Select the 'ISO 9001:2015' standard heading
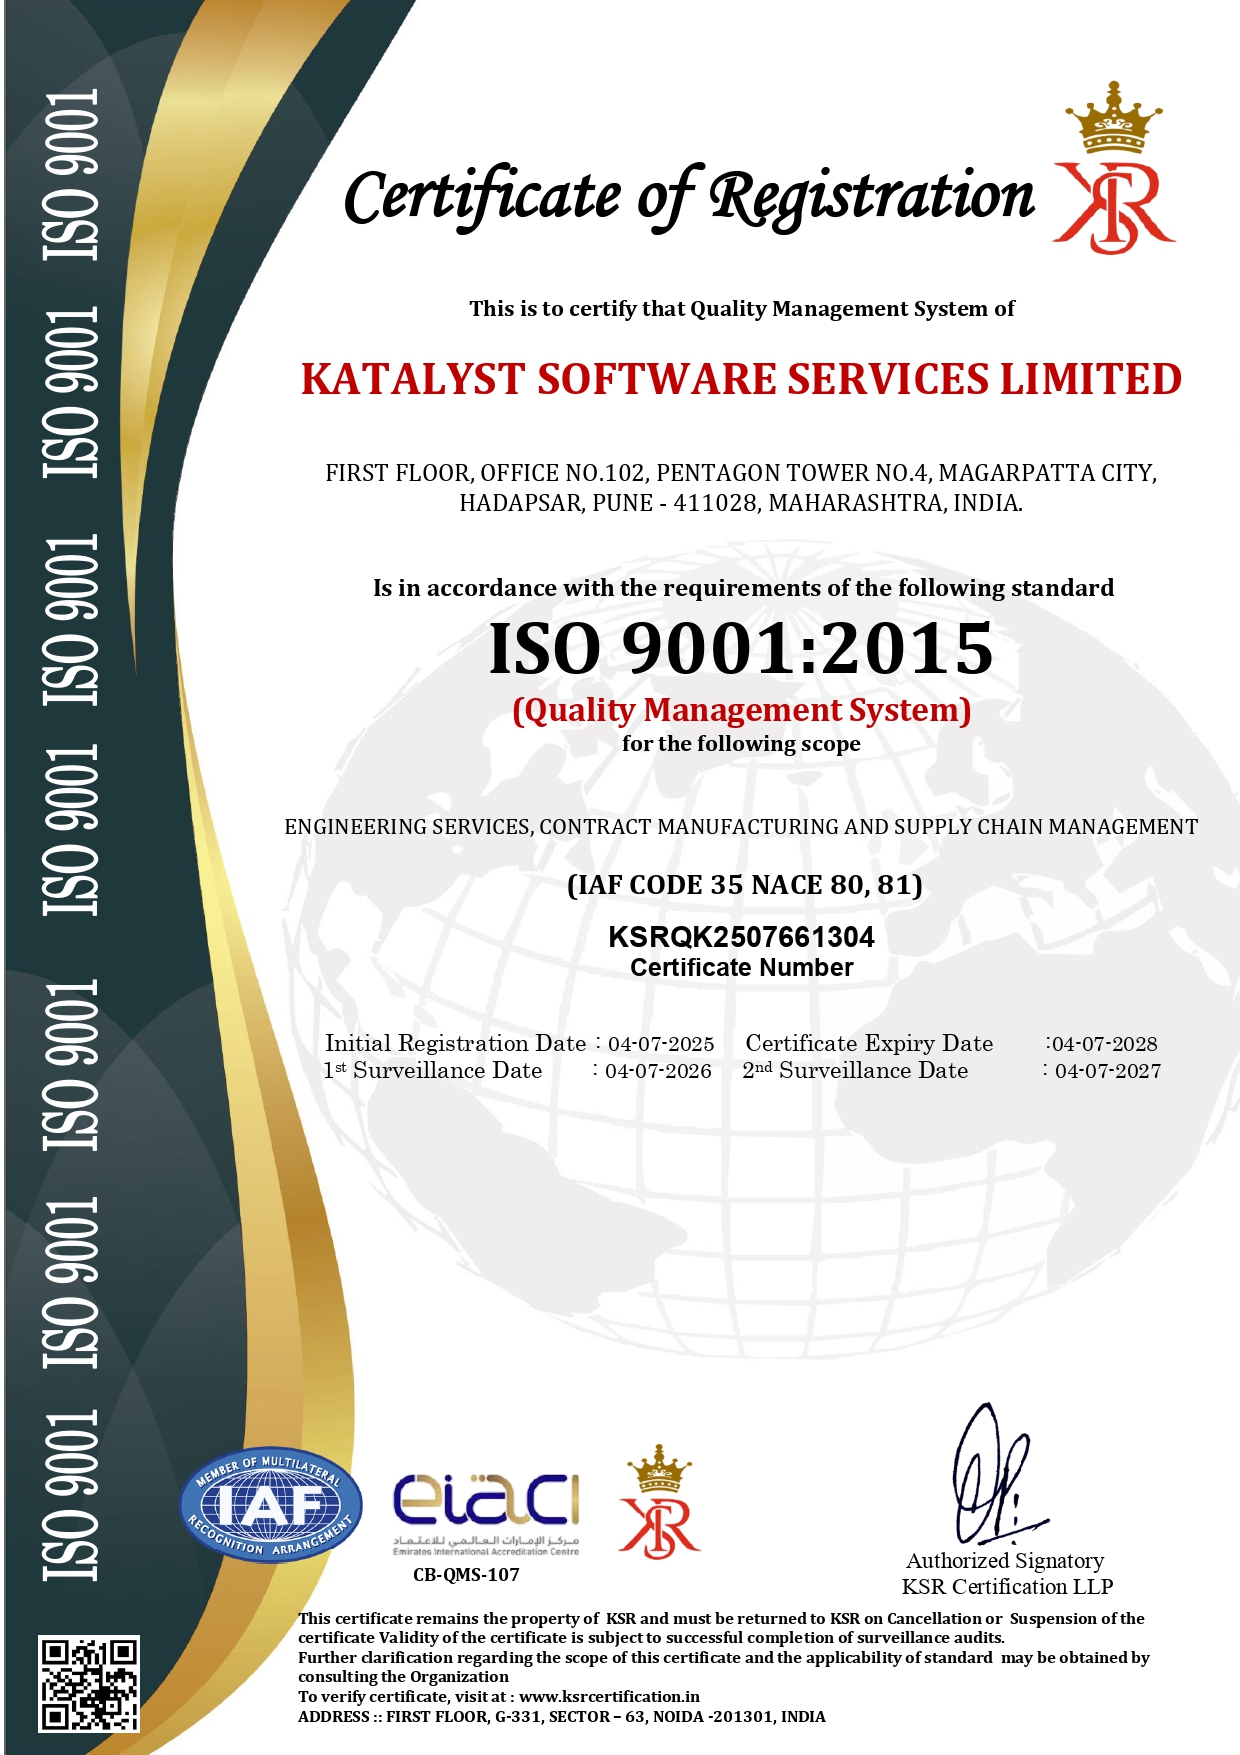Image resolution: width=1240 pixels, height=1755 pixels. pyautogui.click(x=741, y=649)
